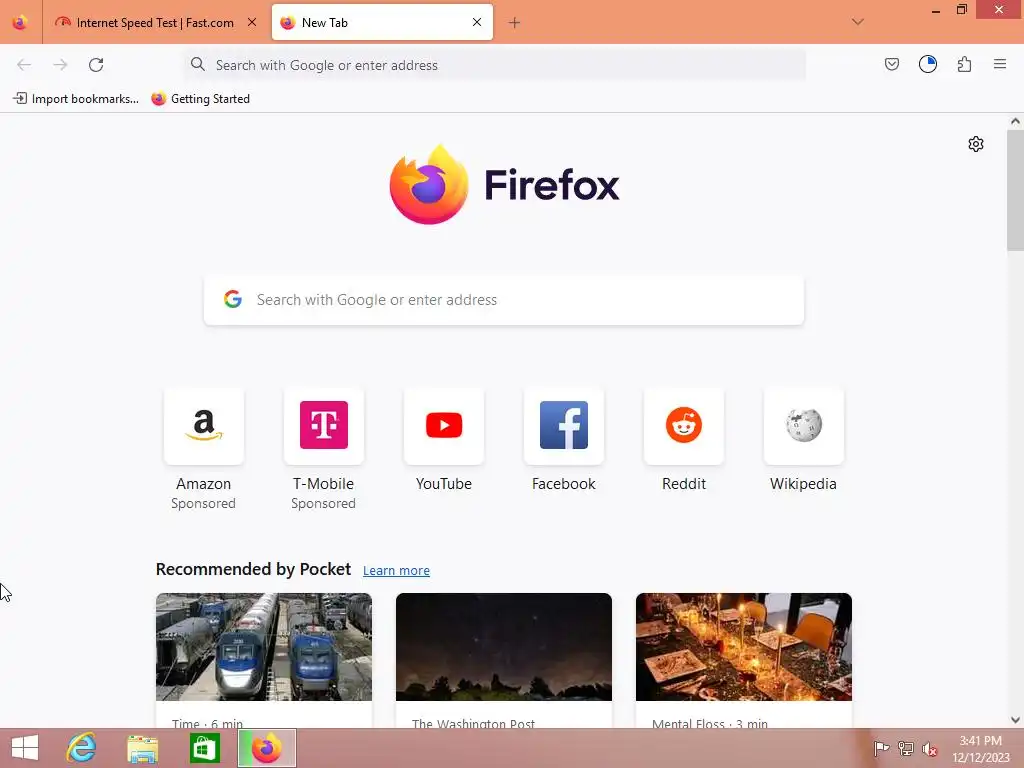
Task: Go back one page
Action: click(x=24, y=65)
